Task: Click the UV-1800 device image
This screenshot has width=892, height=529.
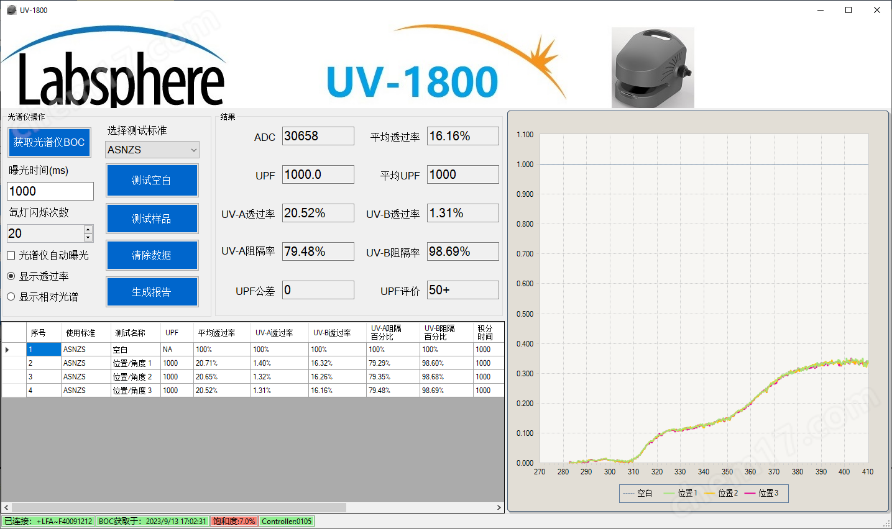Action: [x=652, y=66]
